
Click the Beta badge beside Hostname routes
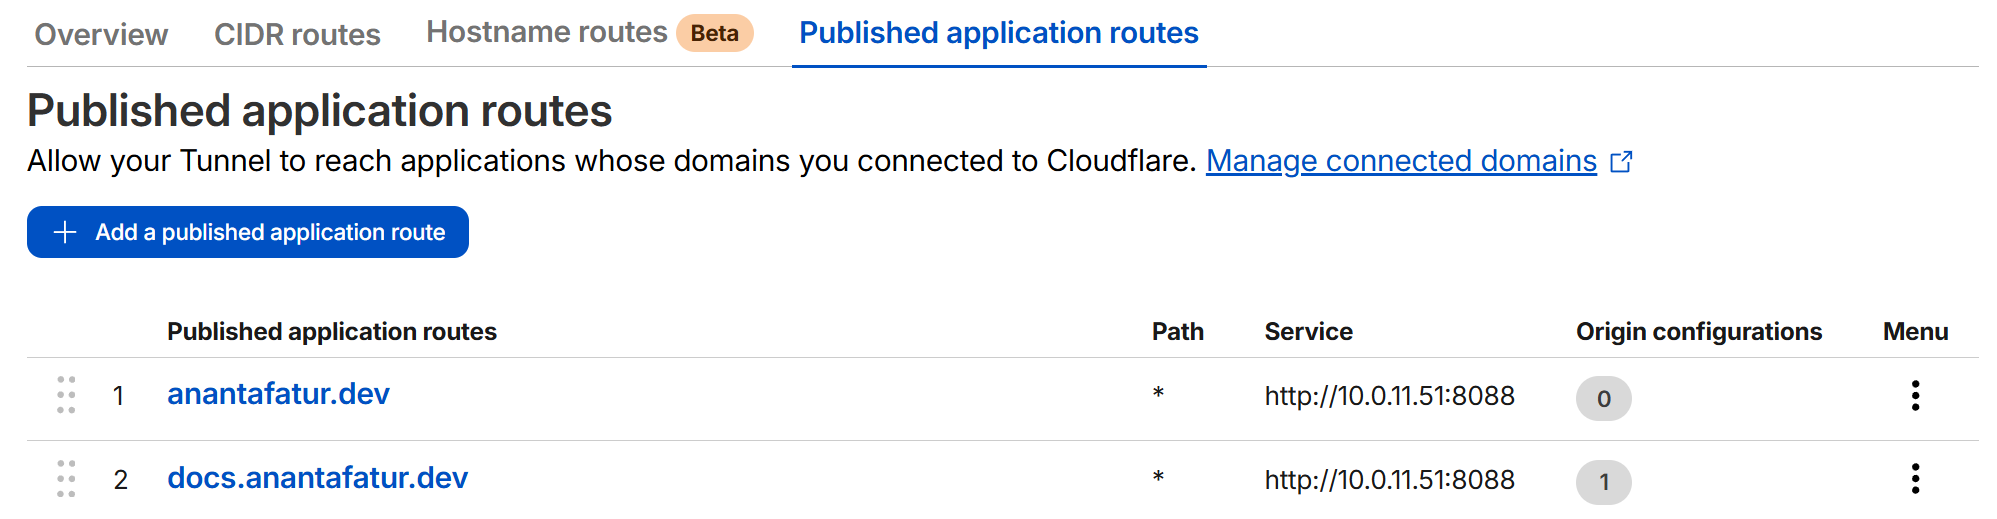[x=714, y=33]
